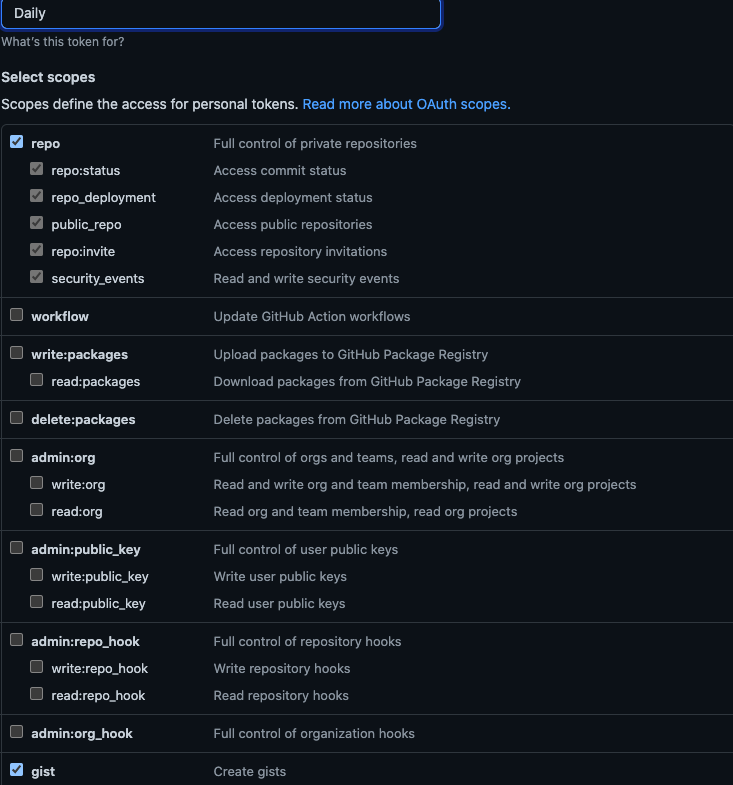733x785 pixels.
Task: Click the workflow scope label
Action: (x=60, y=317)
